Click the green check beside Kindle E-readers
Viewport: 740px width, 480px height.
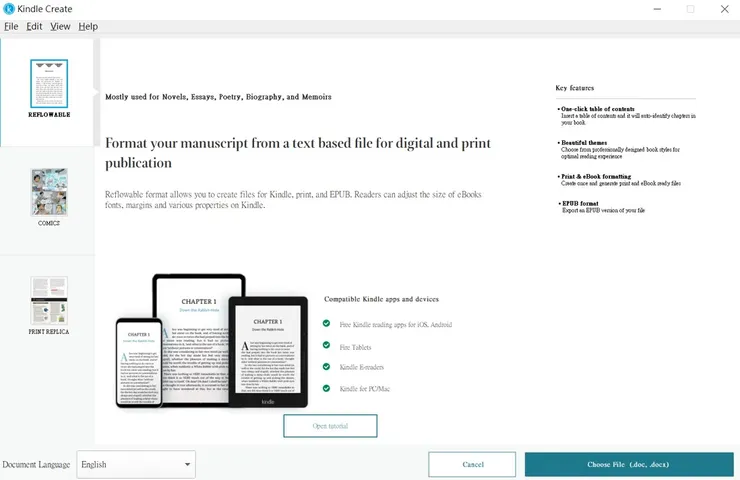[326, 367]
